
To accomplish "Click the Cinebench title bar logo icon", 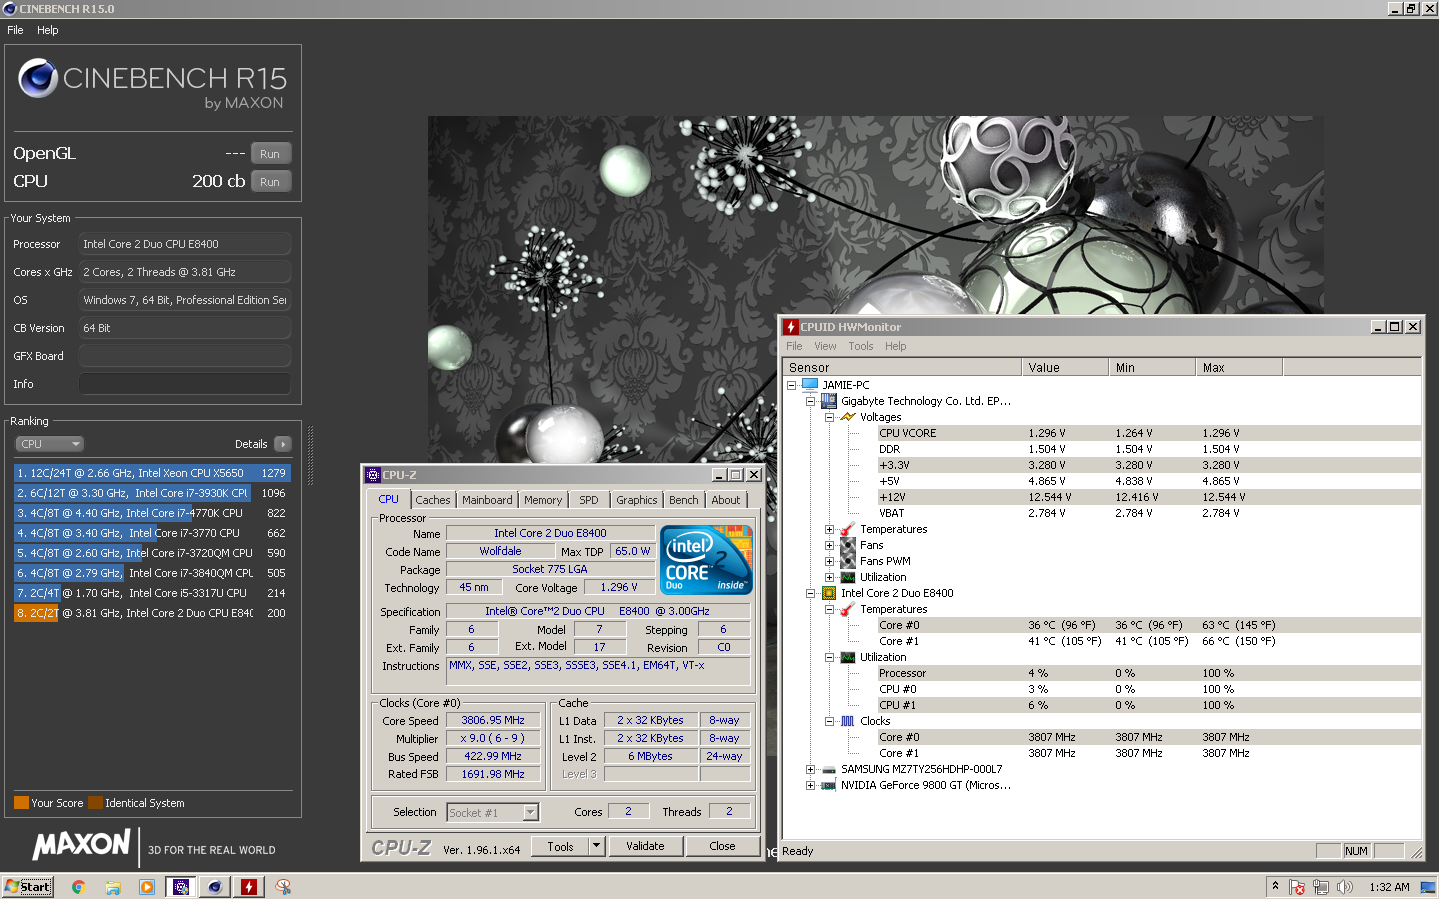I will pyautogui.click(x=10, y=9).
